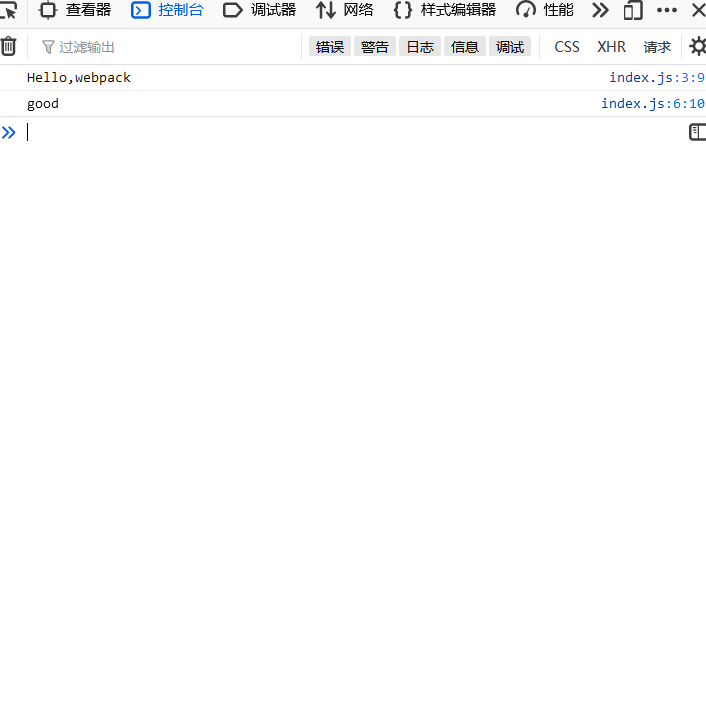Switch to the 控制台 console tab
Screen dimensions: 706x707
(167, 10)
